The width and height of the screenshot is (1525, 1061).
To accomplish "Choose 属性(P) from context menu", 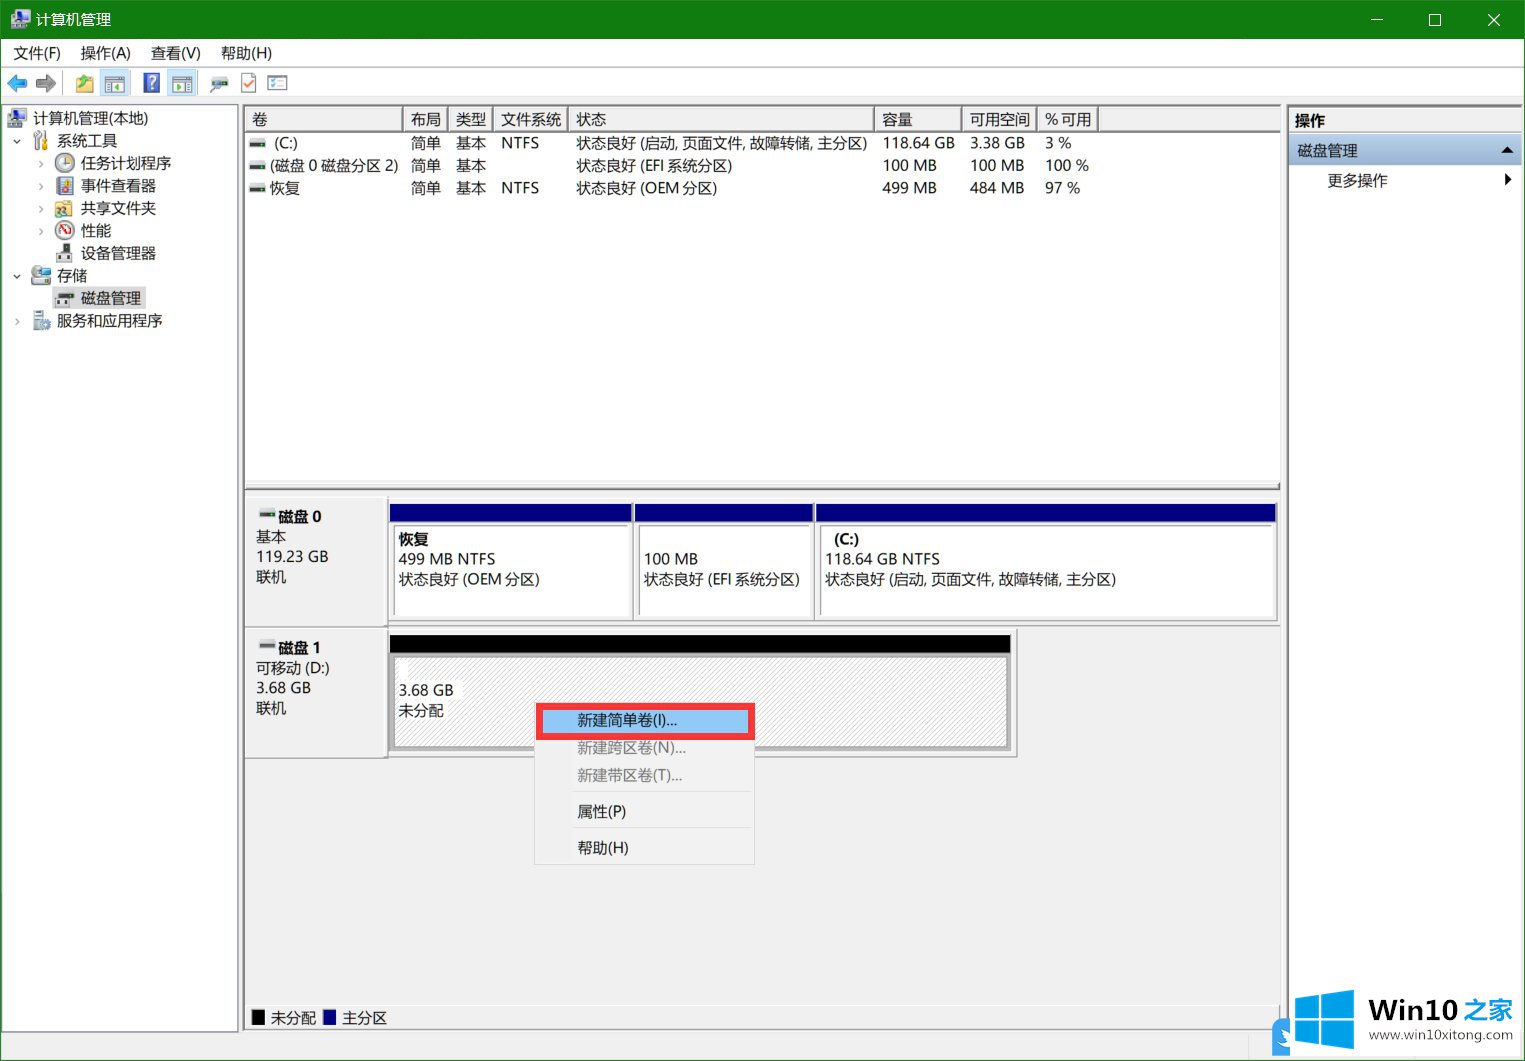I will click(x=645, y=811).
